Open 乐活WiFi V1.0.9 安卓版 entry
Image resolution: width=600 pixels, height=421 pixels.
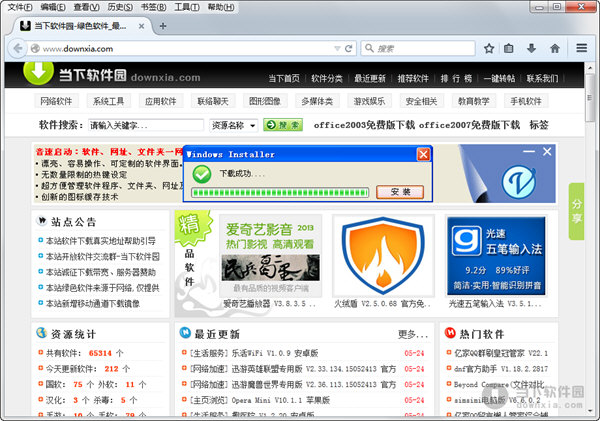click(x=254, y=353)
